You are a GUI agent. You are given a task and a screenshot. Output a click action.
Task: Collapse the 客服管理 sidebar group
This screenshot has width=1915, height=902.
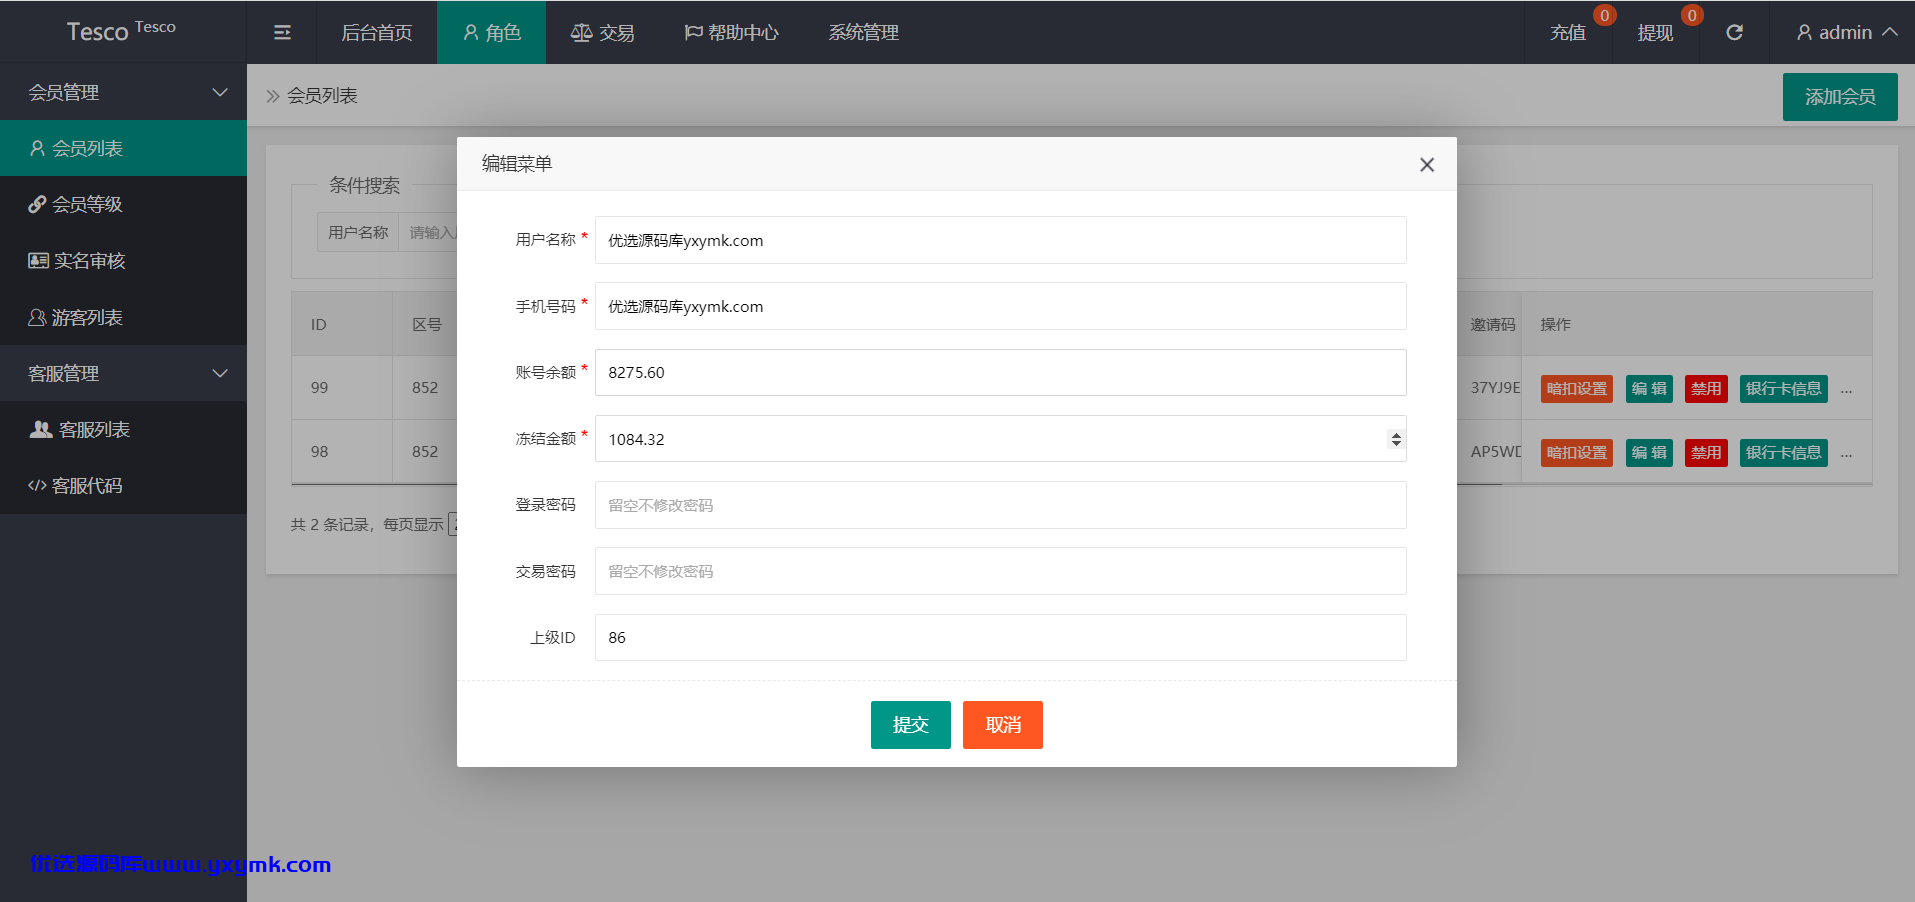click(123, 373)
